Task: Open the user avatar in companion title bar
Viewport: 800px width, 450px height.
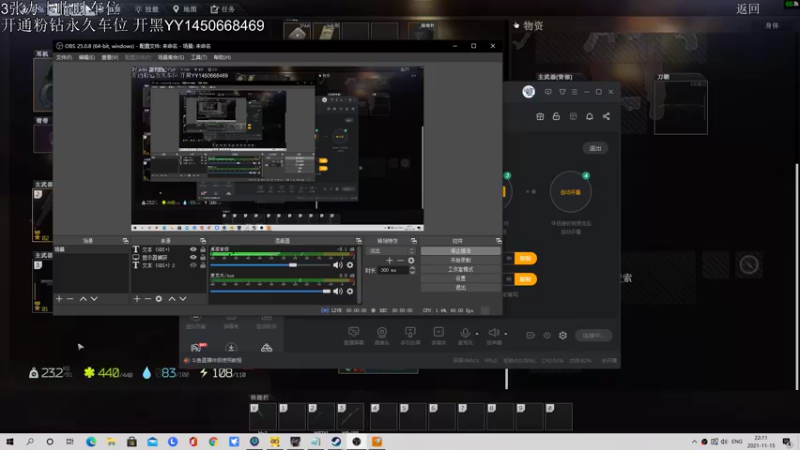Action: tap(529, 92)
